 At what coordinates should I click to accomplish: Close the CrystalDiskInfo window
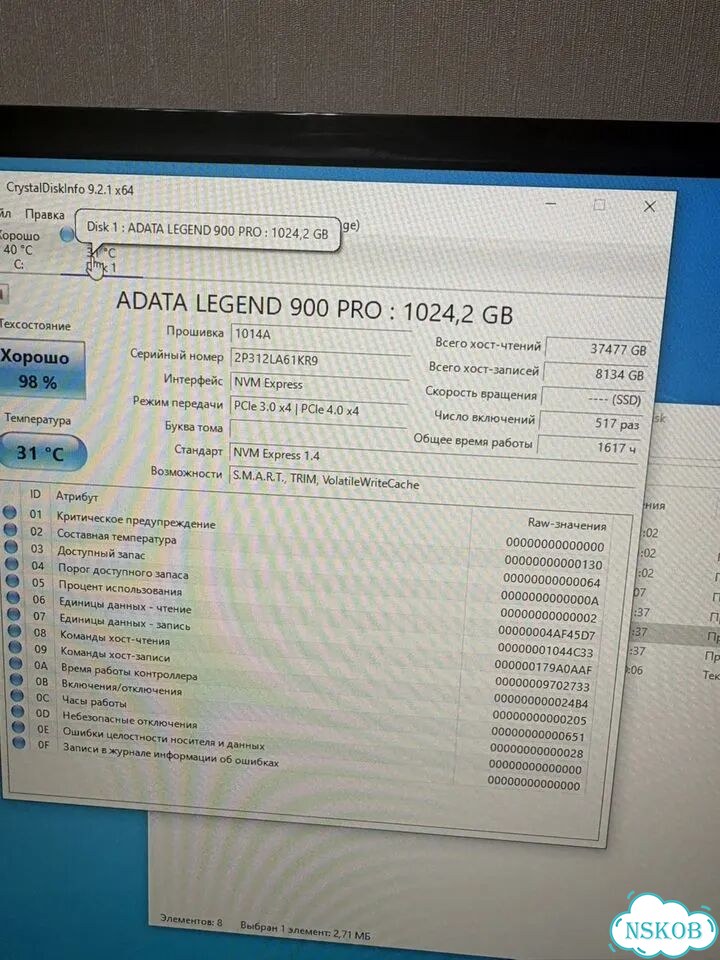click(x=650, y=207)
